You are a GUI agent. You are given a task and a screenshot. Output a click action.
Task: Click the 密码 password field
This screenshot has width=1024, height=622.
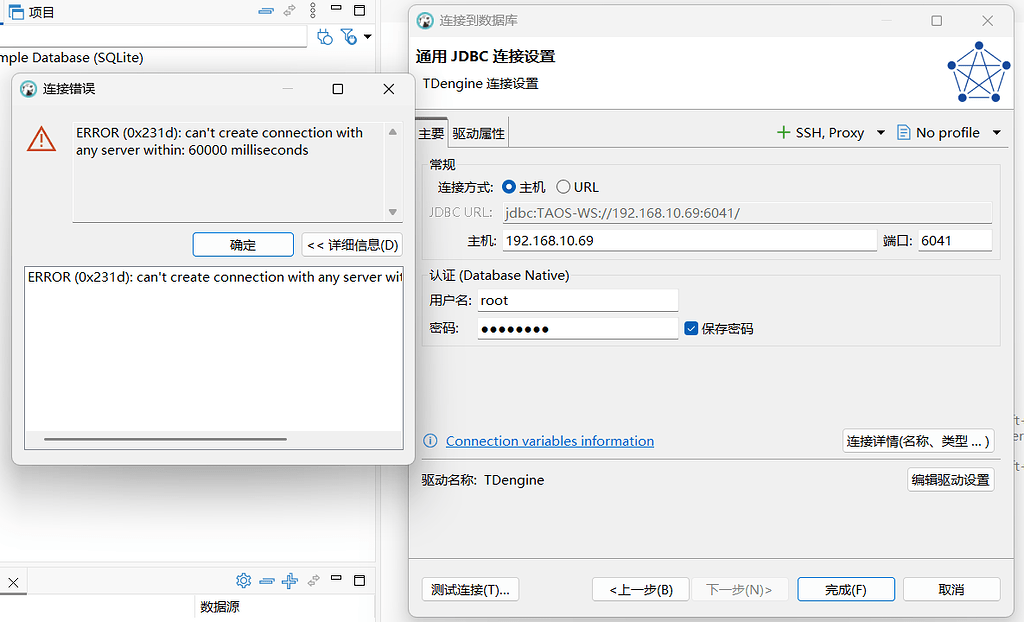578,329
